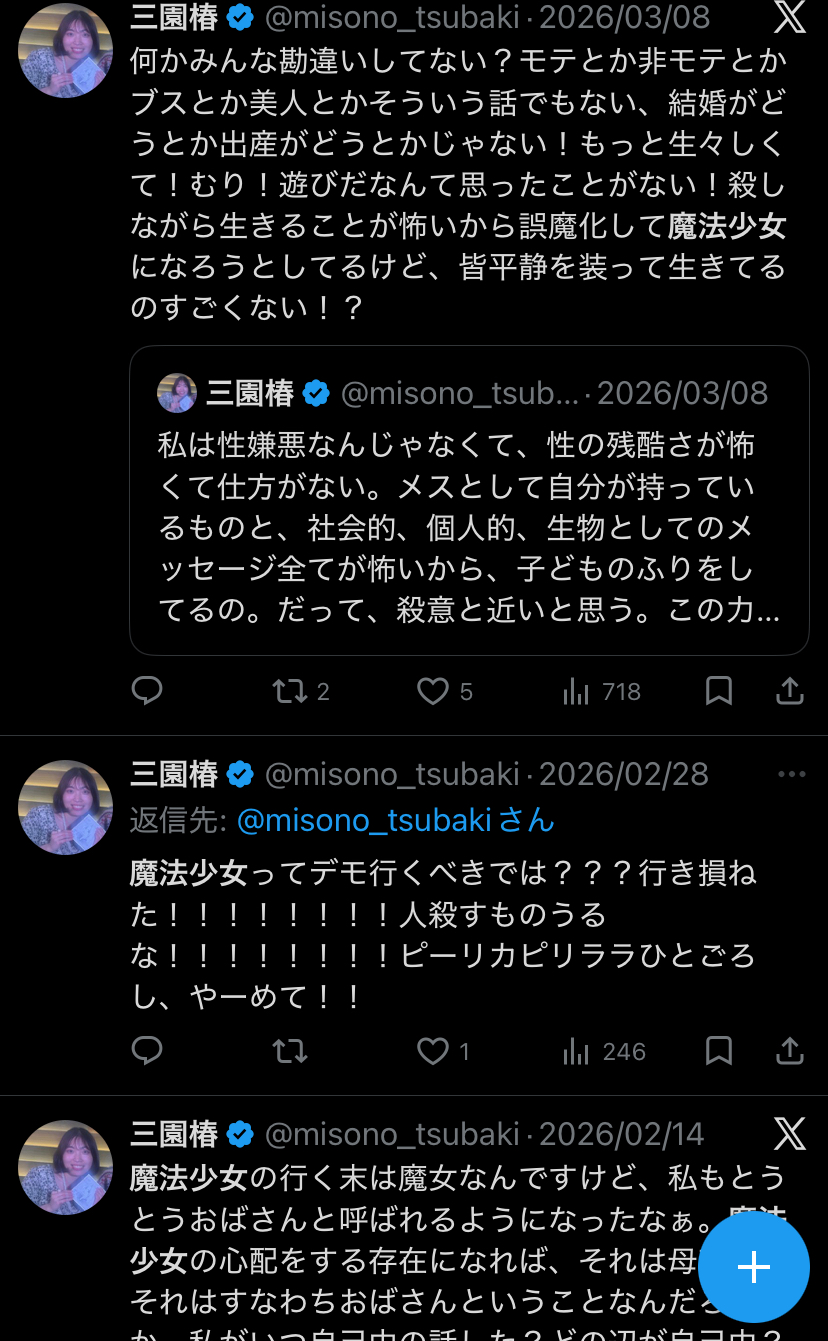
Task: View analytics showing 718 views
Action: [x=576, y=691]
